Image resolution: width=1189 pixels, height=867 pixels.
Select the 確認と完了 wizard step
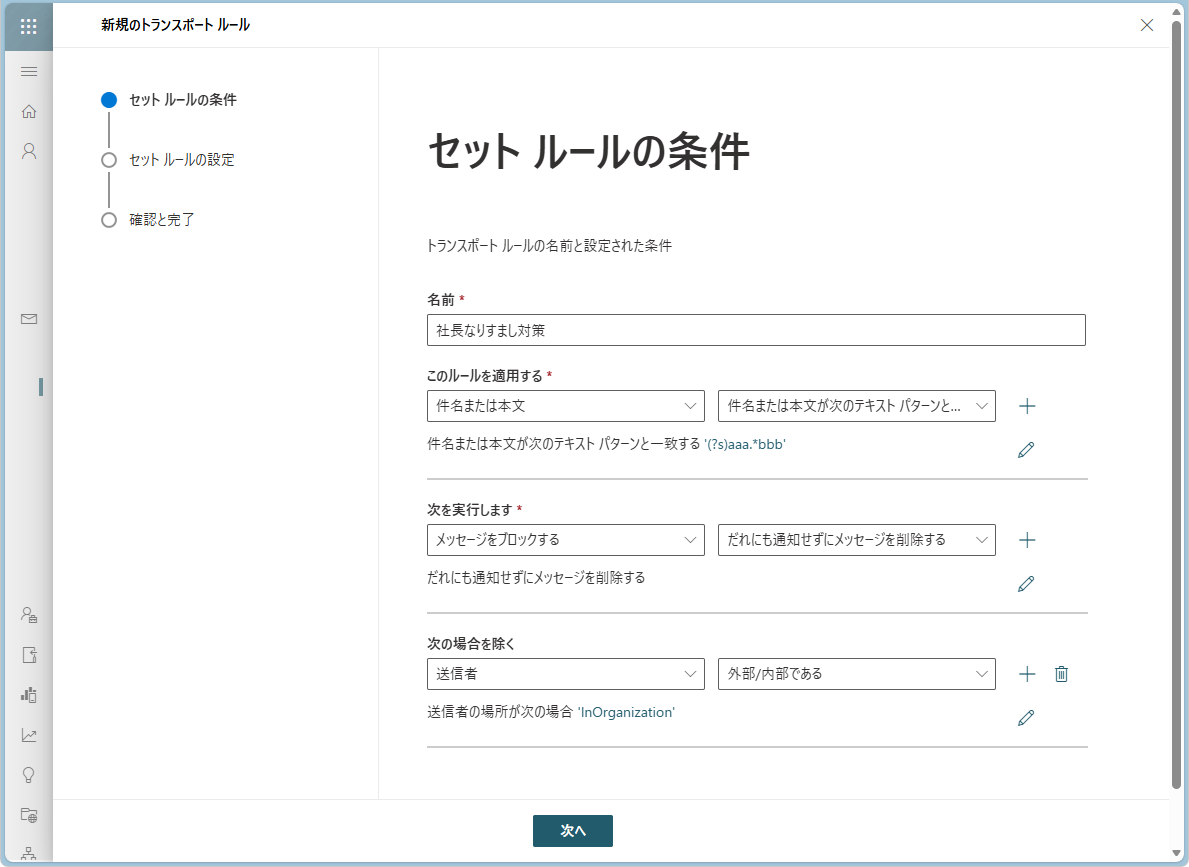pos(161,220)
